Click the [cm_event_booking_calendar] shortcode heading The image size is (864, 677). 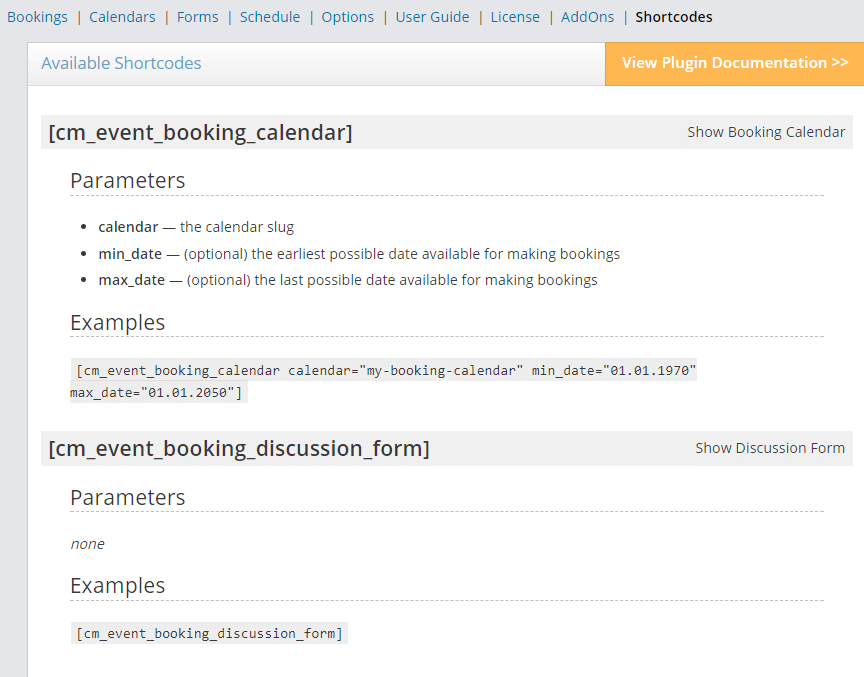coord(200,132)
